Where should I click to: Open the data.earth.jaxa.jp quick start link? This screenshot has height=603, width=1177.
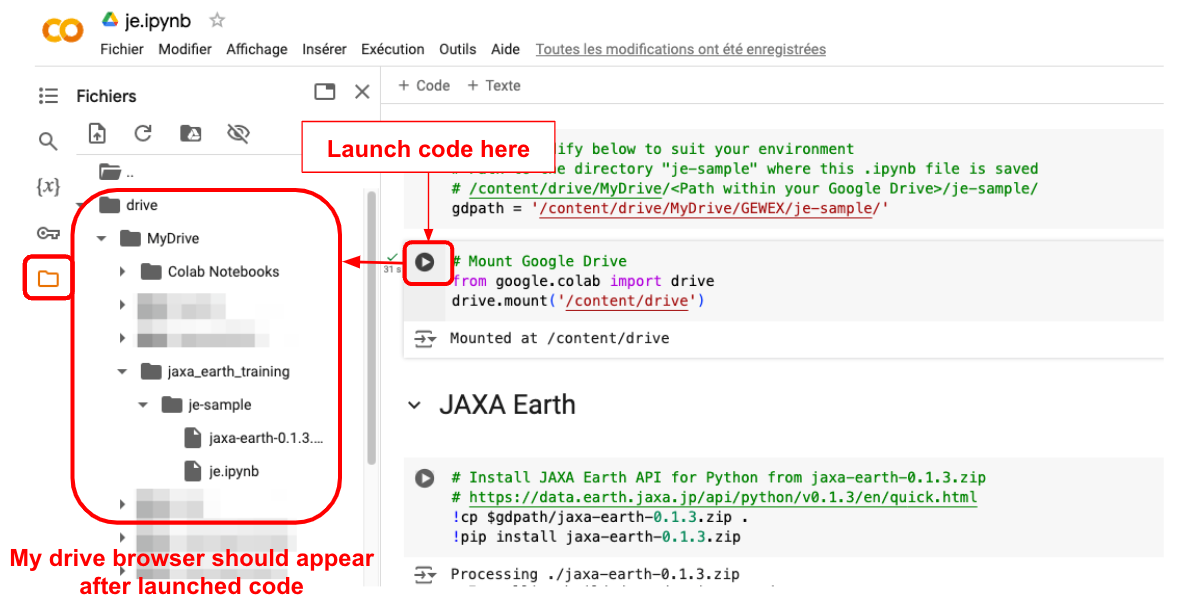(722, 497)
